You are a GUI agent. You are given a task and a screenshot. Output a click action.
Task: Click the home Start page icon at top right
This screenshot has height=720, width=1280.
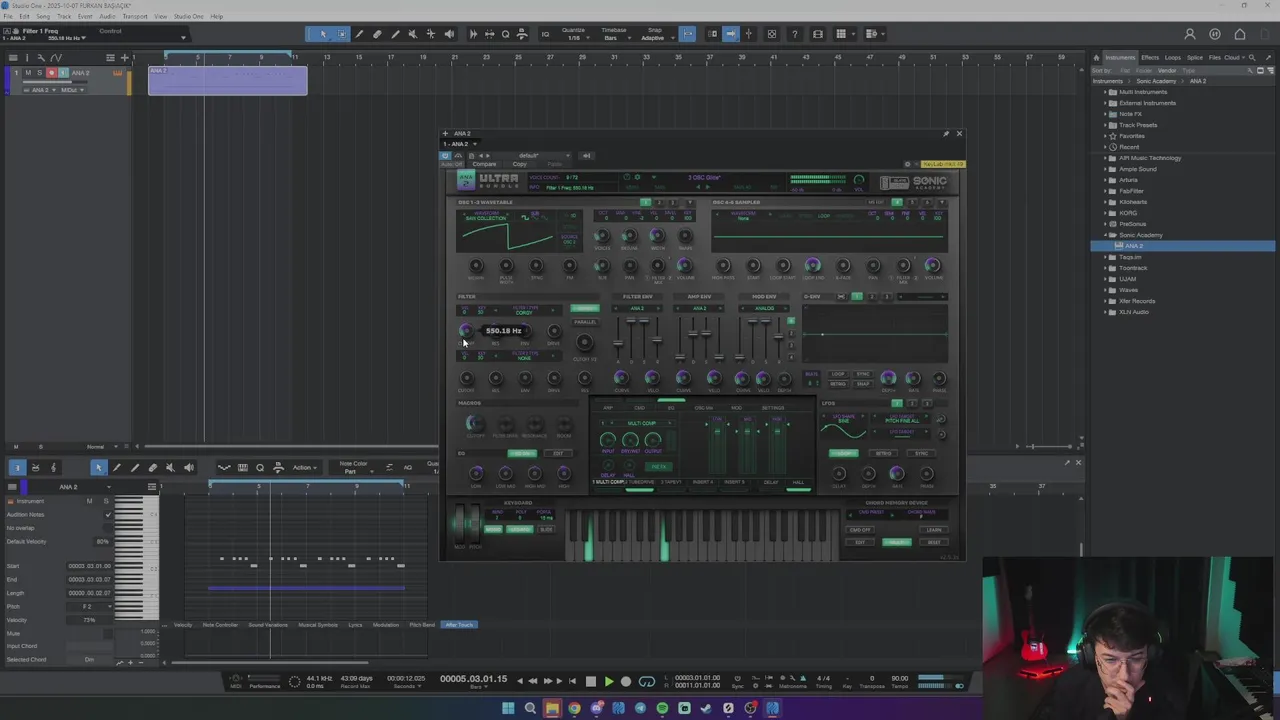[1240, 34]
